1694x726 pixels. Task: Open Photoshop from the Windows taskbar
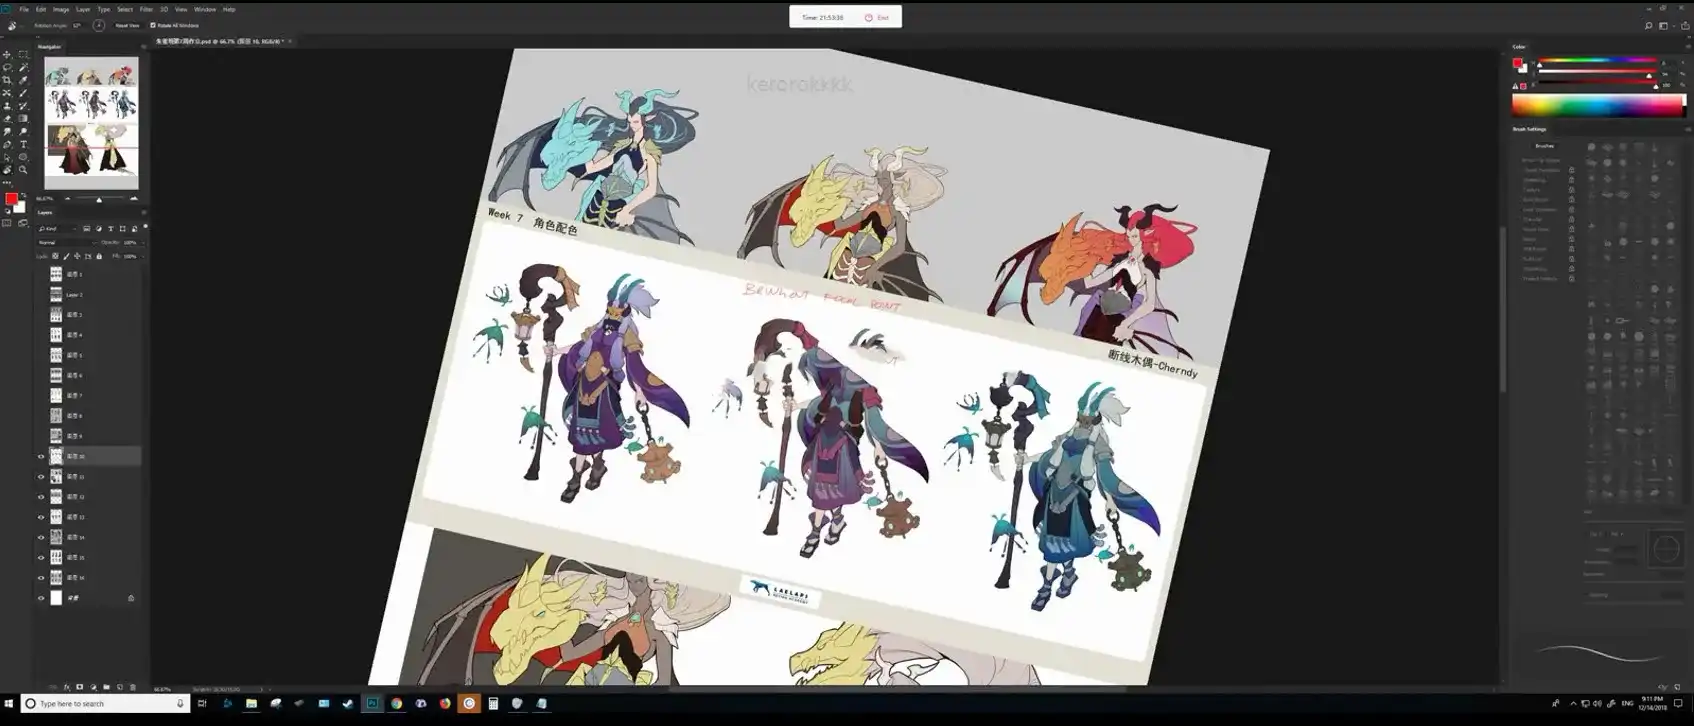[372, 704]
